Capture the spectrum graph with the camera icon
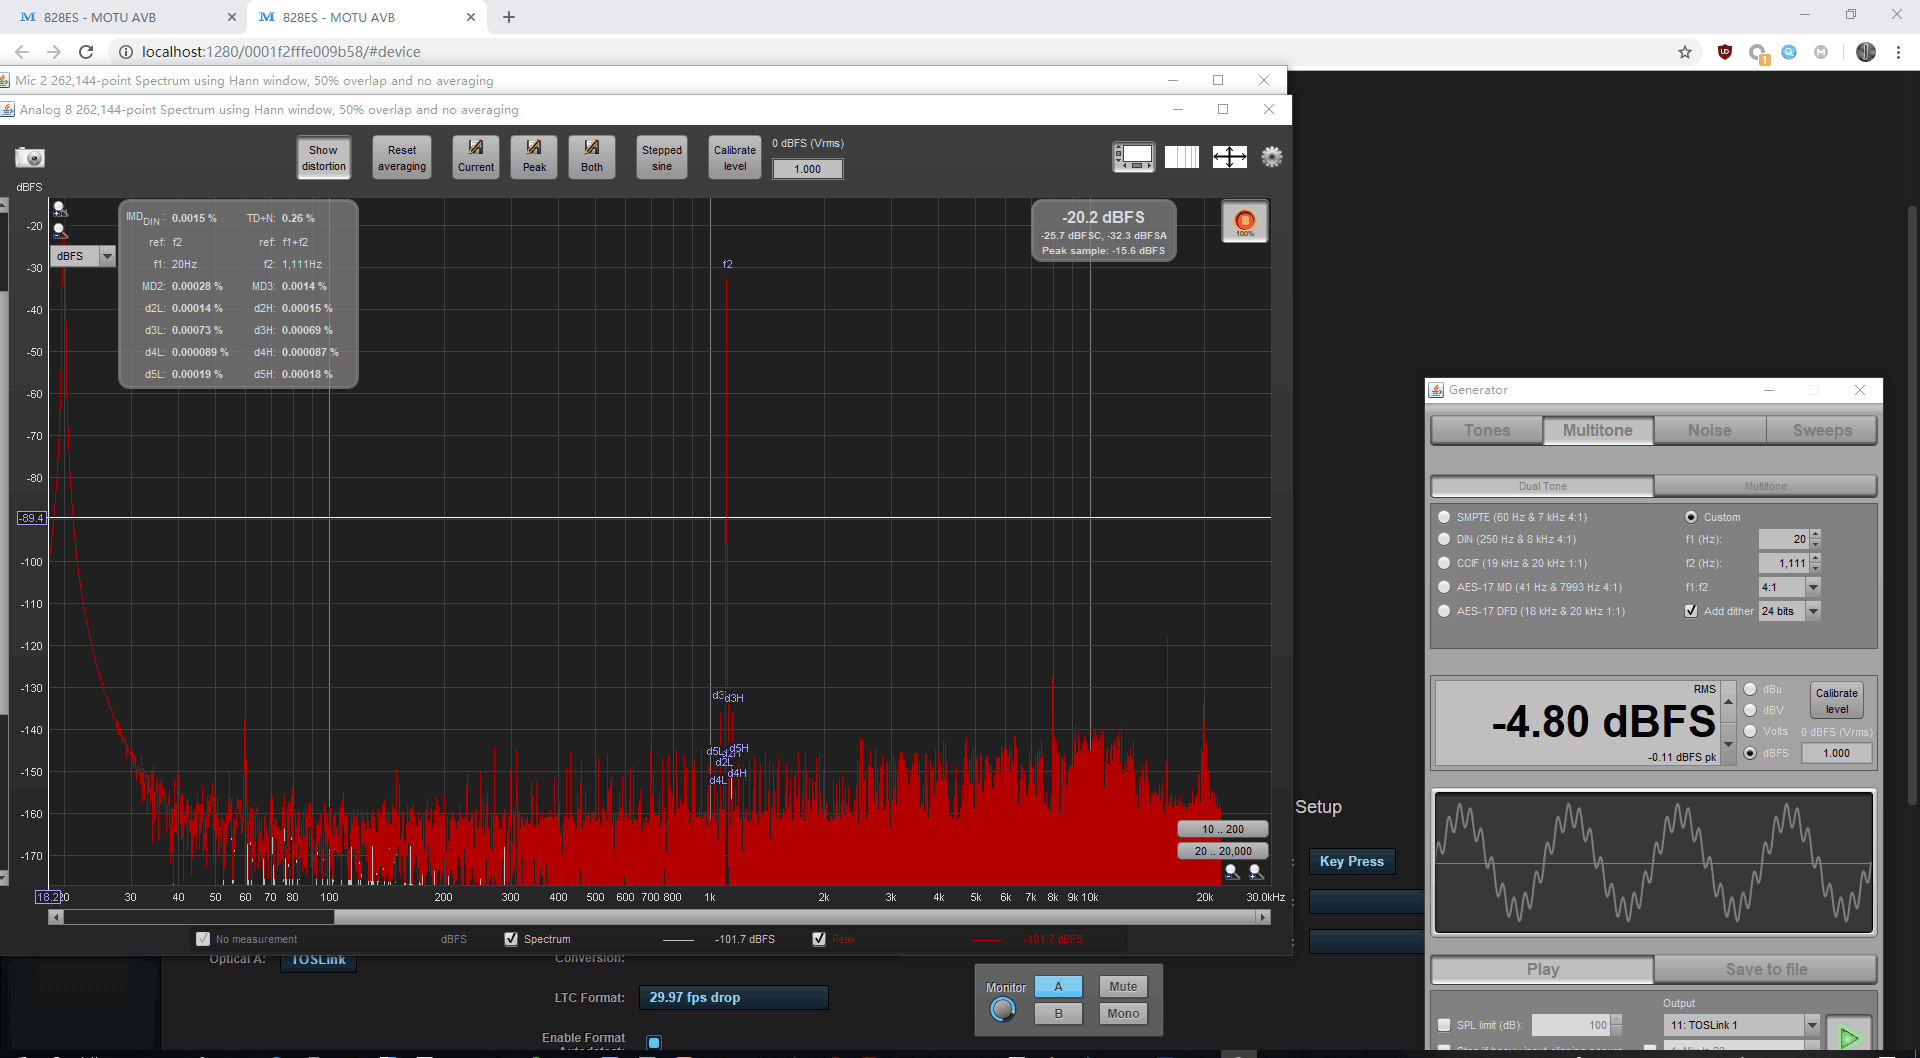 [30, 157]
